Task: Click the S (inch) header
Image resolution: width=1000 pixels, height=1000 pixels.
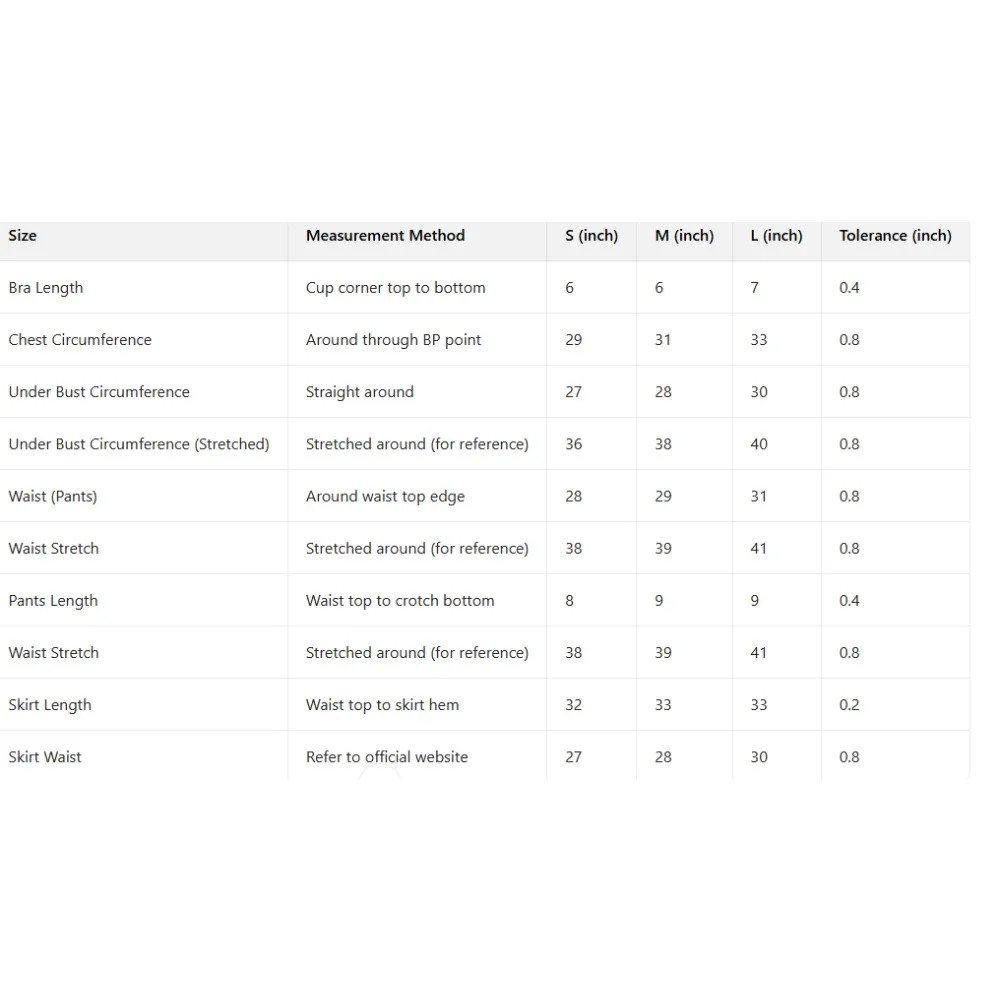Action: (x=591, y=236)
